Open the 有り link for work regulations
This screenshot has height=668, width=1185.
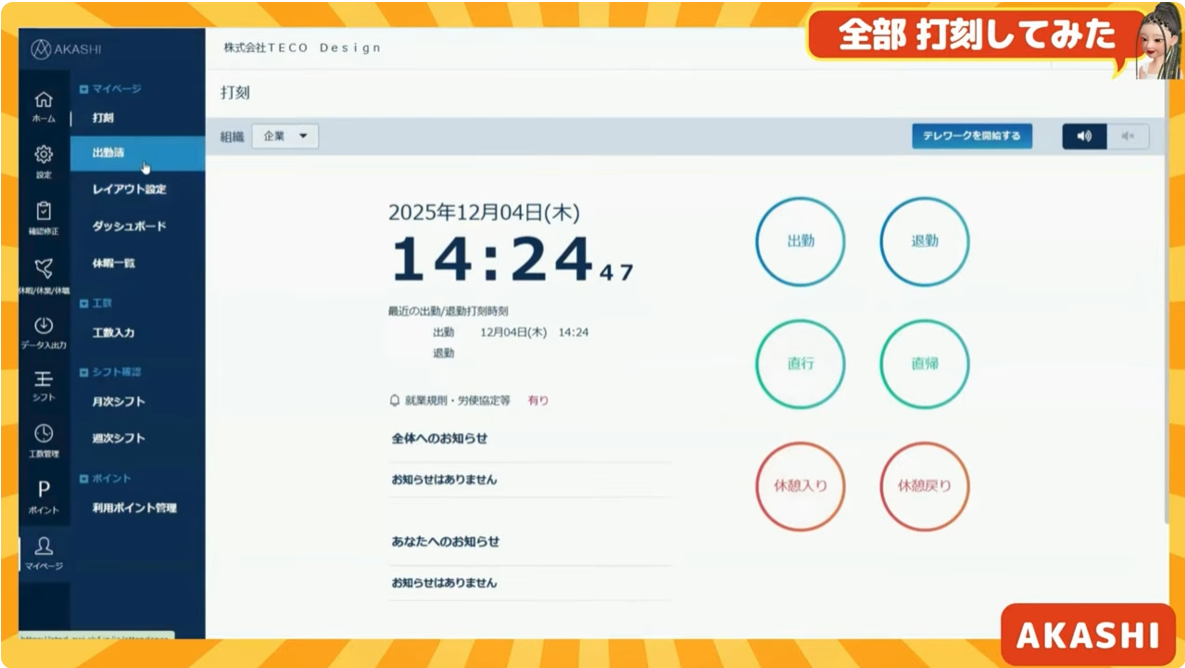pos(538,400)
